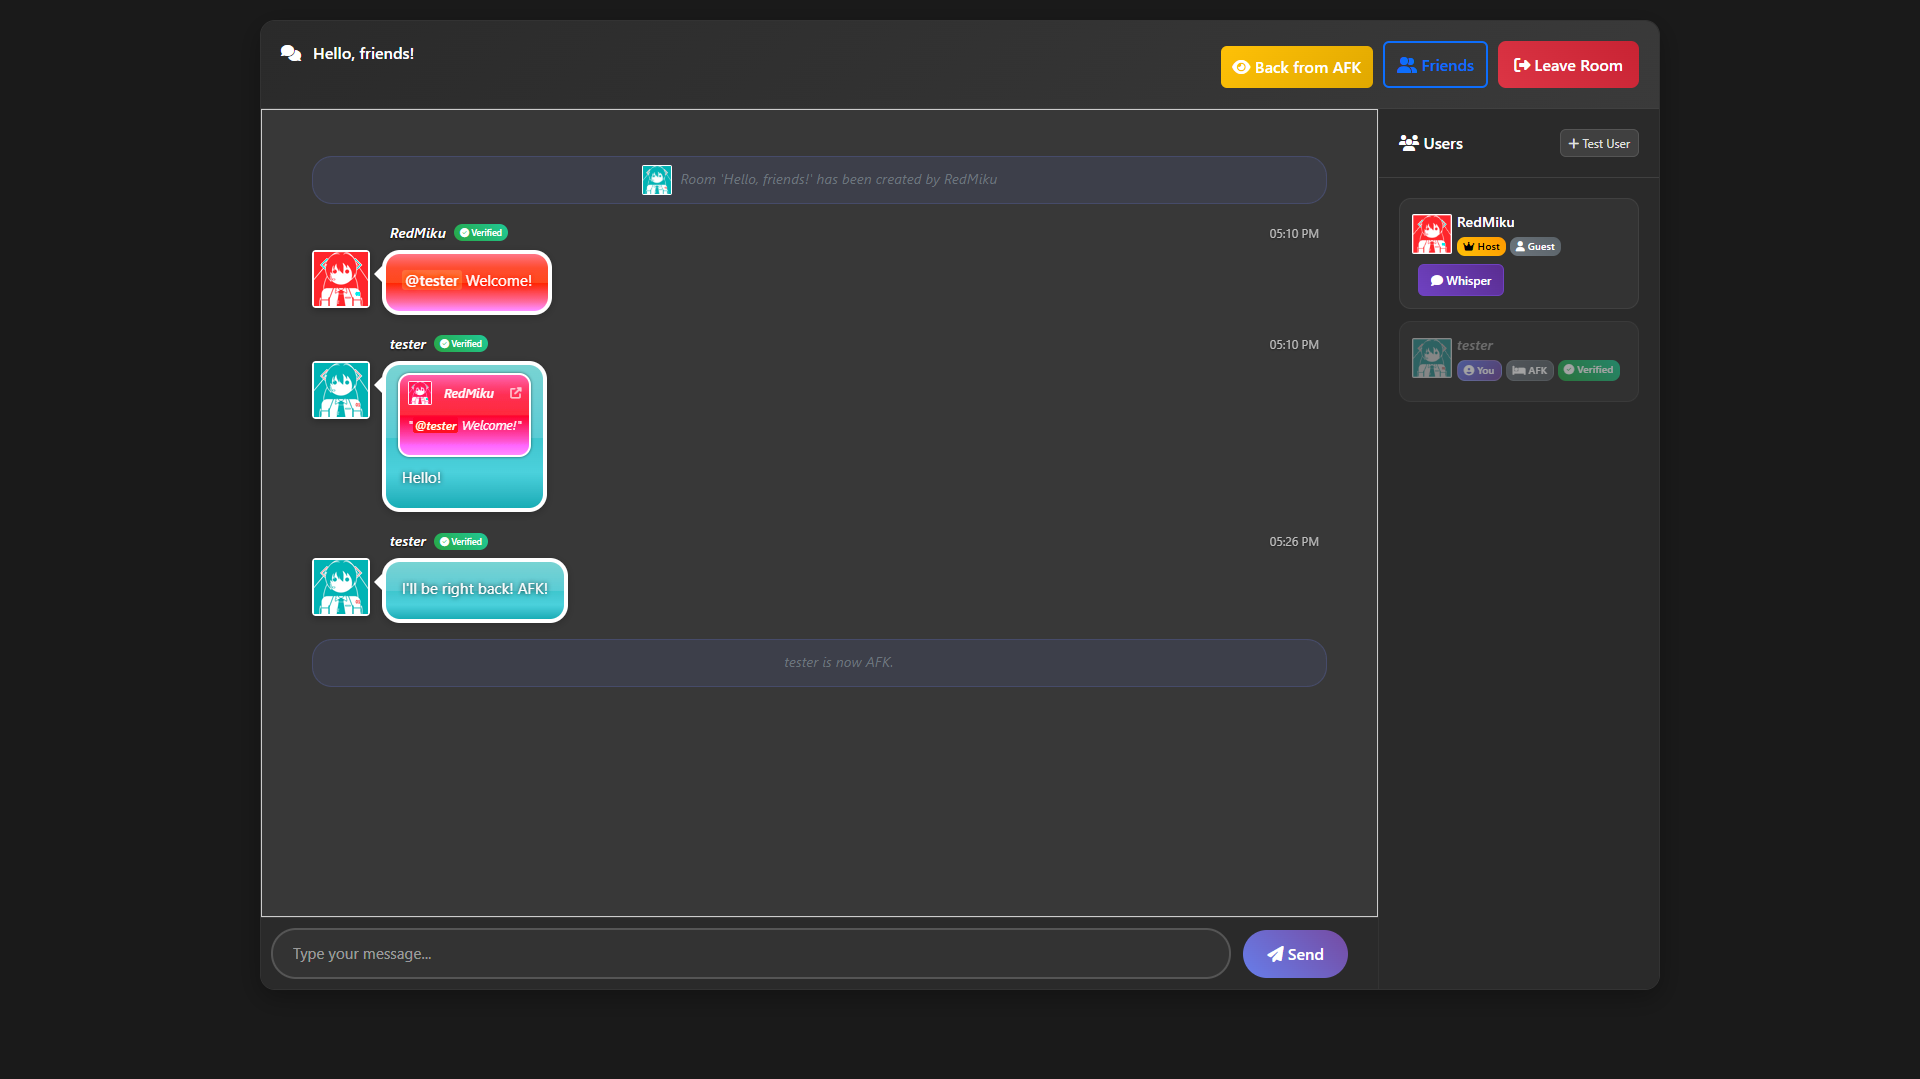Click the Host crown badge on RedMiku
The height and width of the screenshot is (1079, 1920).
coord(1481,247)
